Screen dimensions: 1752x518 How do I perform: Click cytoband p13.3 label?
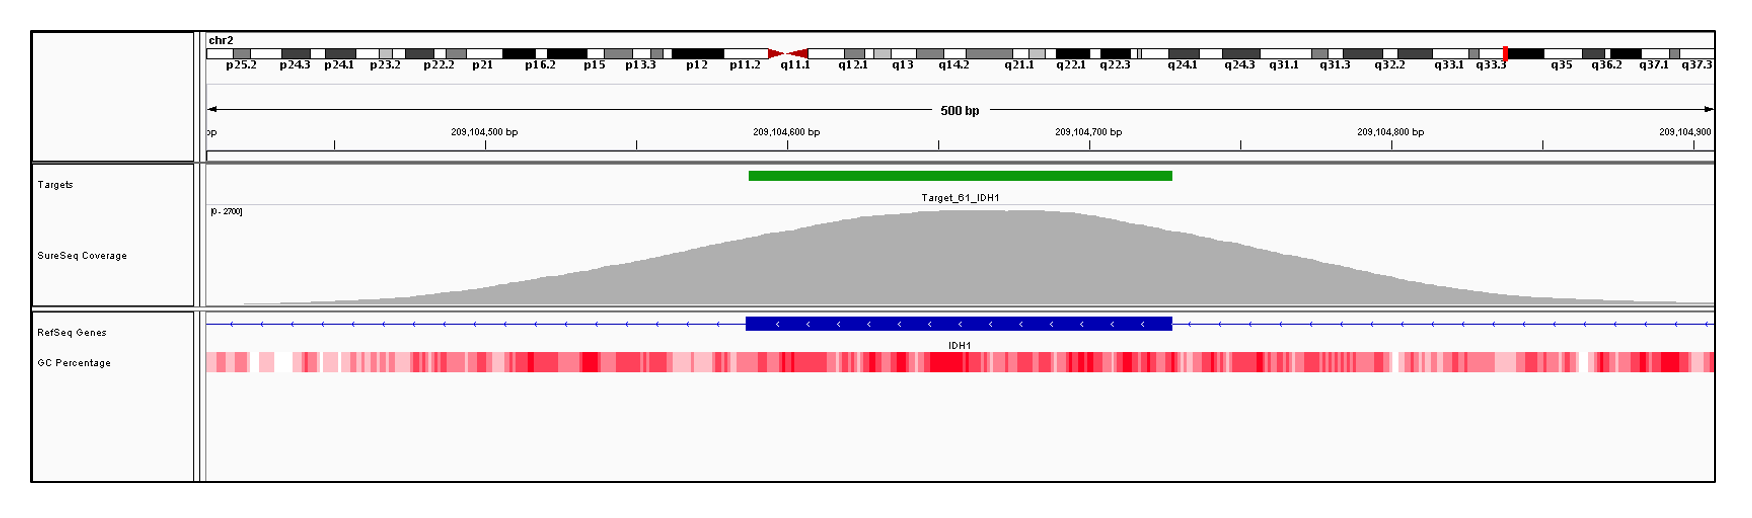click(x=641, y=65)
